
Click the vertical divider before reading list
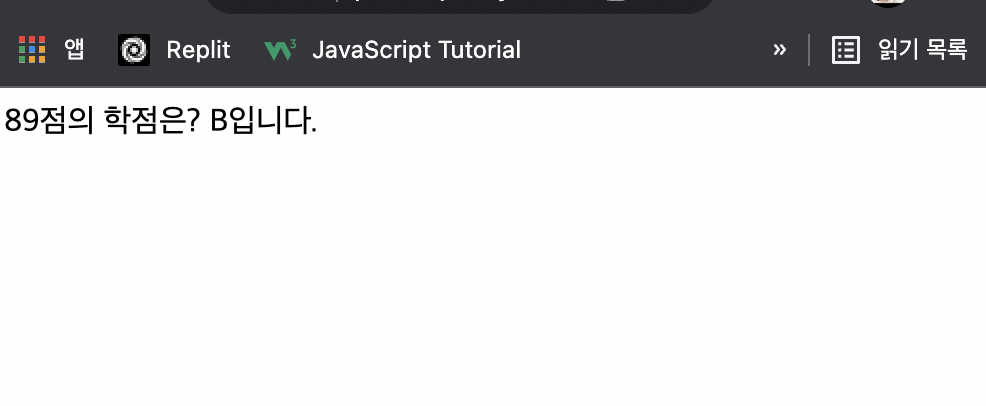pyautogui.click(x=809, y=49)
